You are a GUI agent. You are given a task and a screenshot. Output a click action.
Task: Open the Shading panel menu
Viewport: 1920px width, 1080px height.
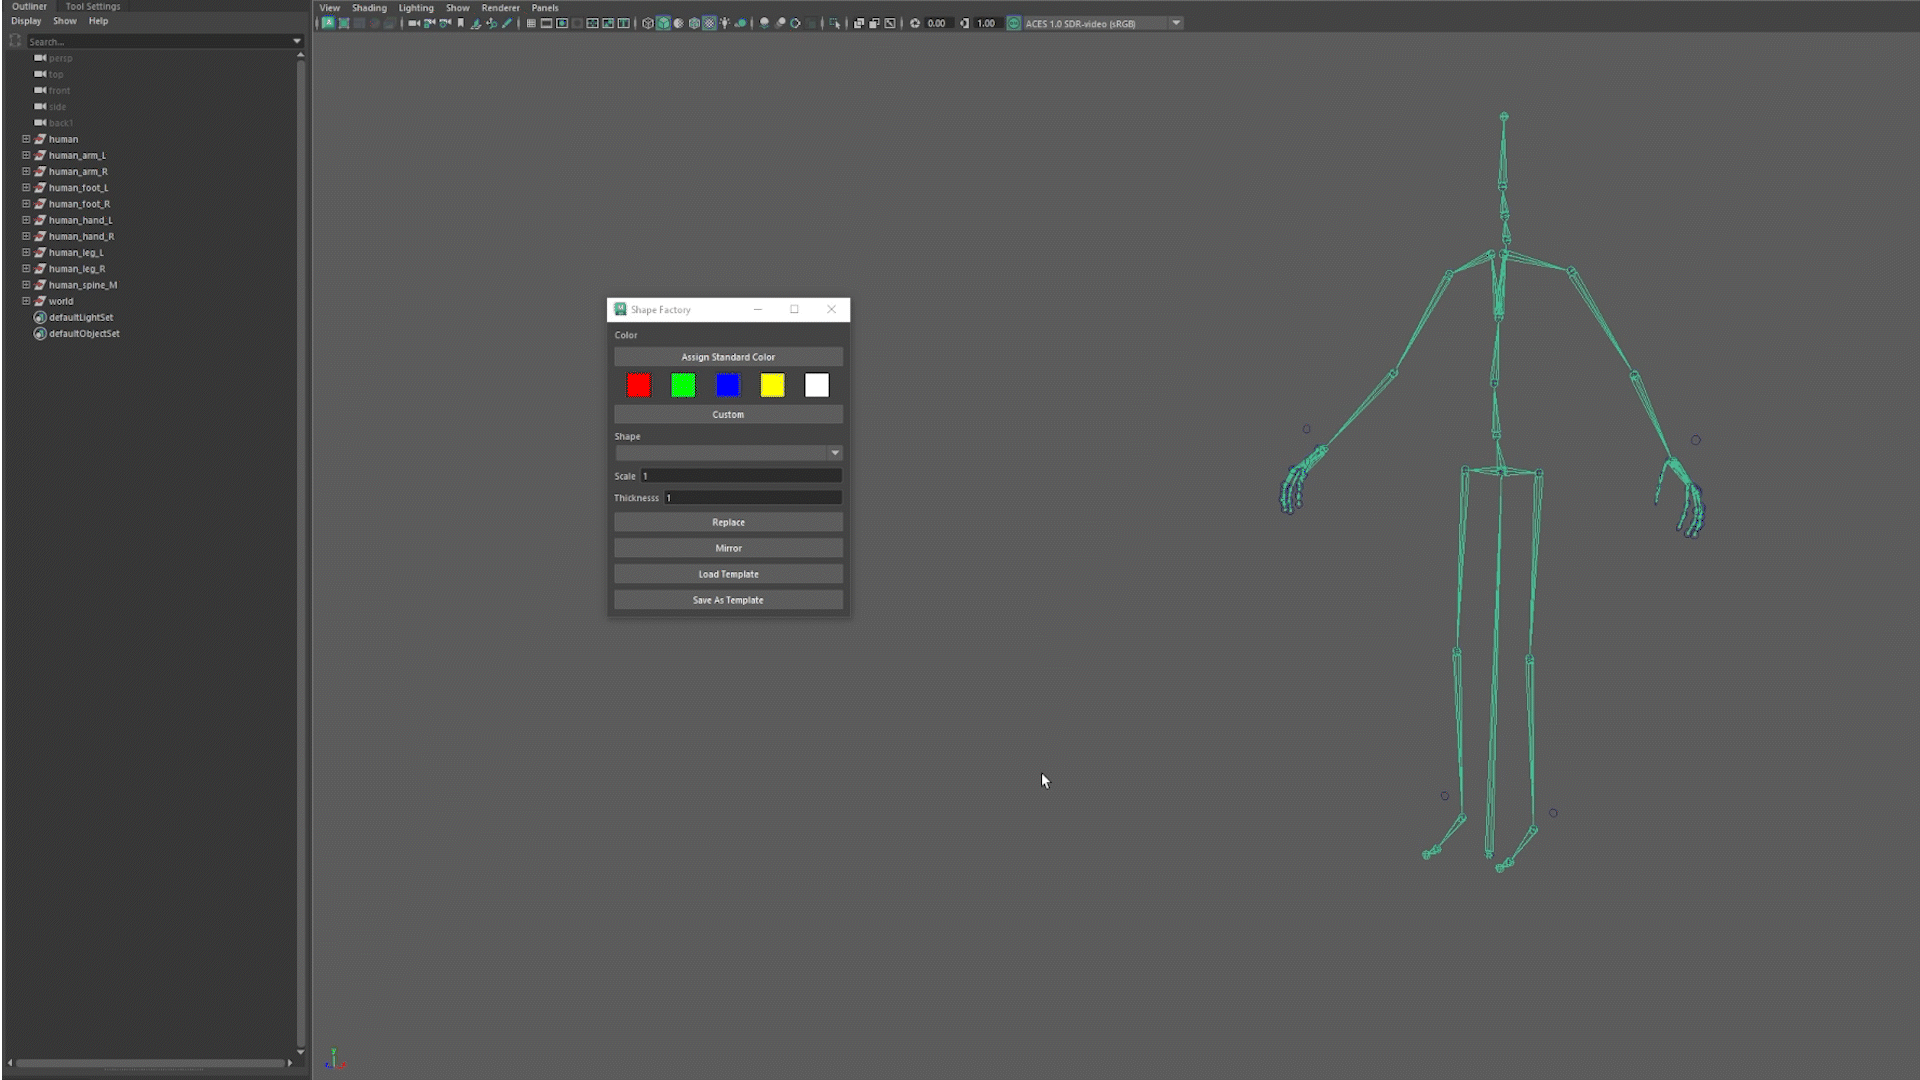[x=369, y=7]
